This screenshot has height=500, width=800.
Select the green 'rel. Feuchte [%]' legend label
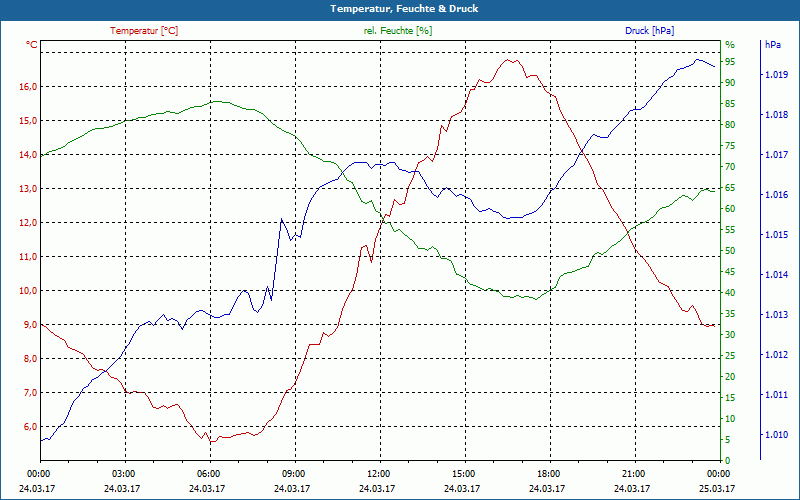pos(398,31)
